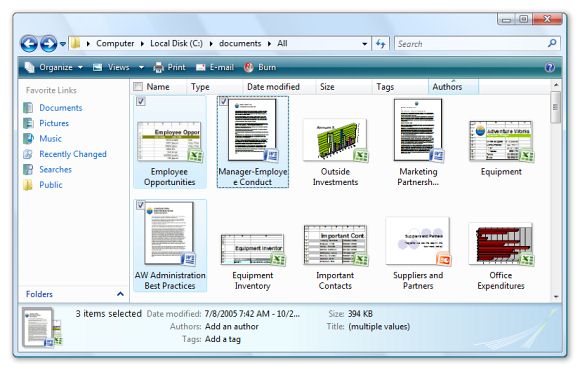
Task: Expand the arrow after Local Disk (C:)
Action: coord(211,44)
